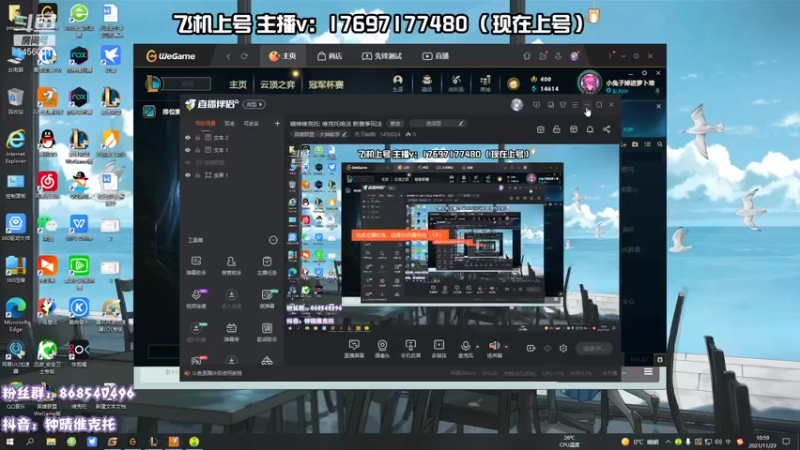The height and width of the screenshot is (450, 800).
Task: Click 修改 button beside stream title
Action: click(395, 123)
